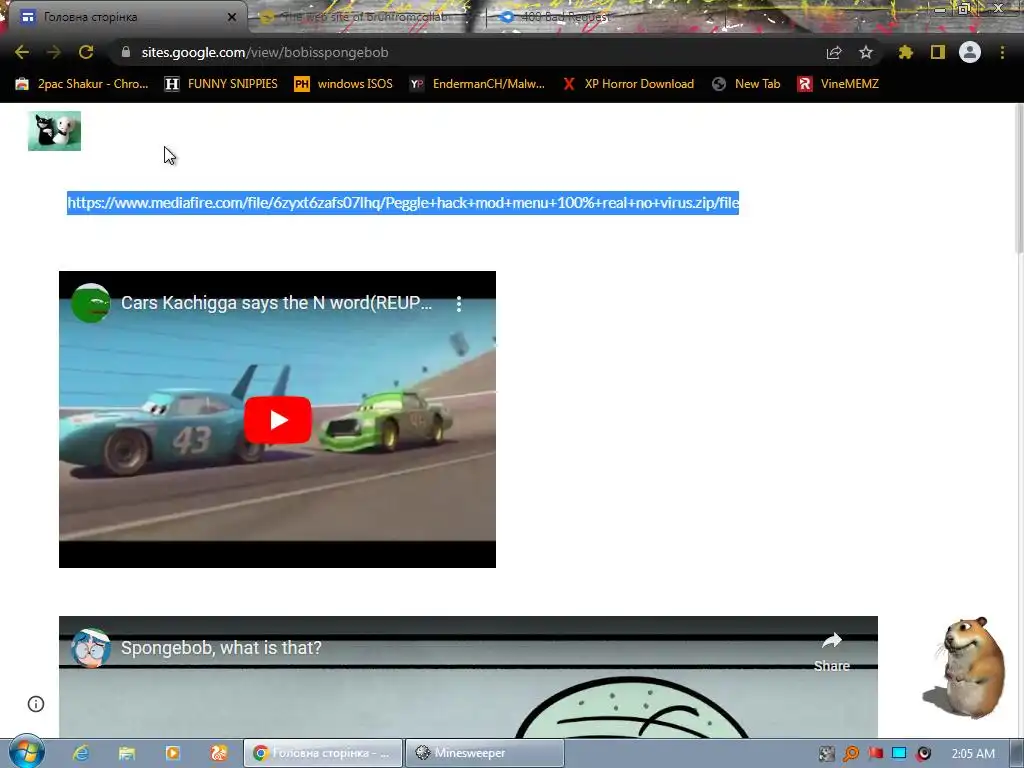The image size is (1024, 768).
Task: Open the Chrome profile avatar
Action: click(x=970, y=52)
